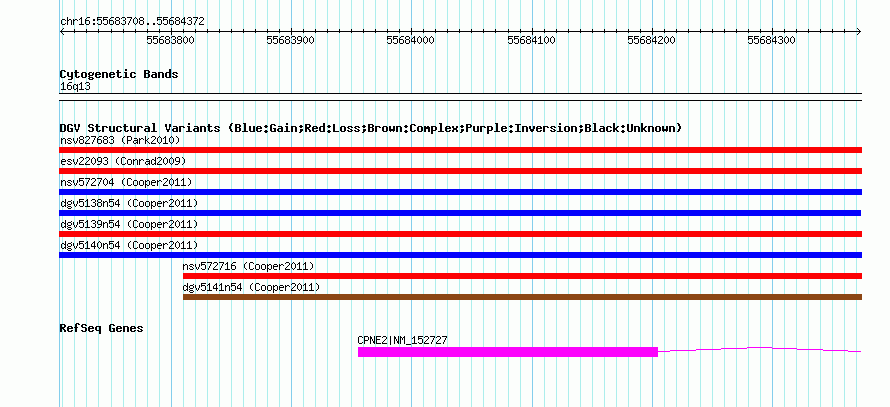Click the nsv572716 (Cooper2011) red bar
The image size is (890, 407).
pos(522,276)
